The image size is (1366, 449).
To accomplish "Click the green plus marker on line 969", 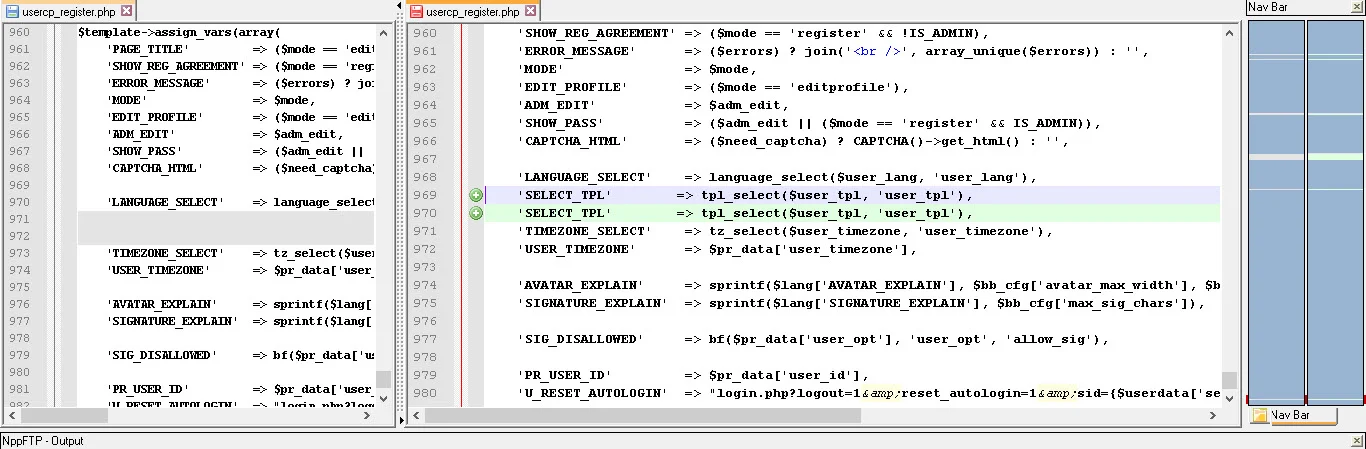I will click(x=476, y=195).
